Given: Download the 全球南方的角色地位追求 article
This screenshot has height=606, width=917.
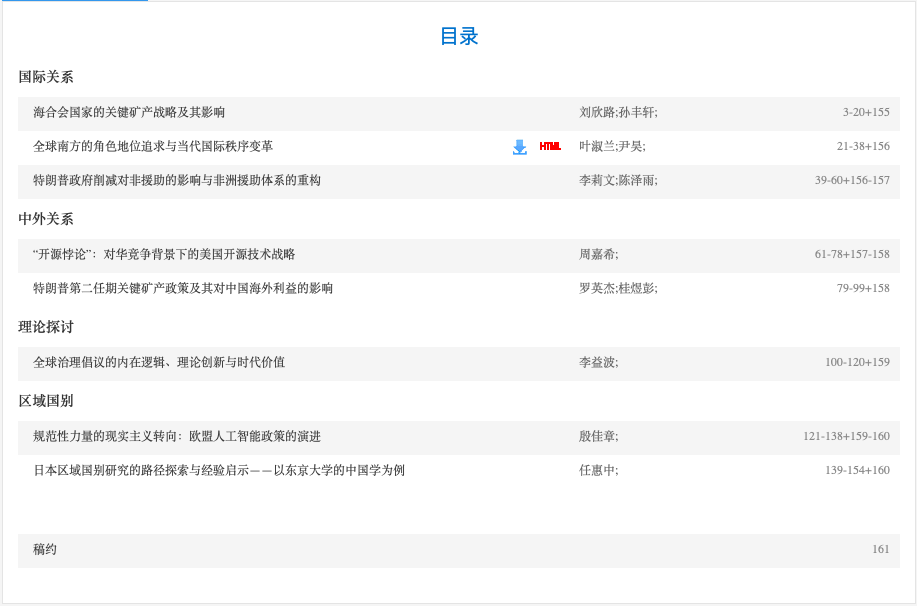Looking at the screenshot, I should pyautogui.click(x=519, y=147).
